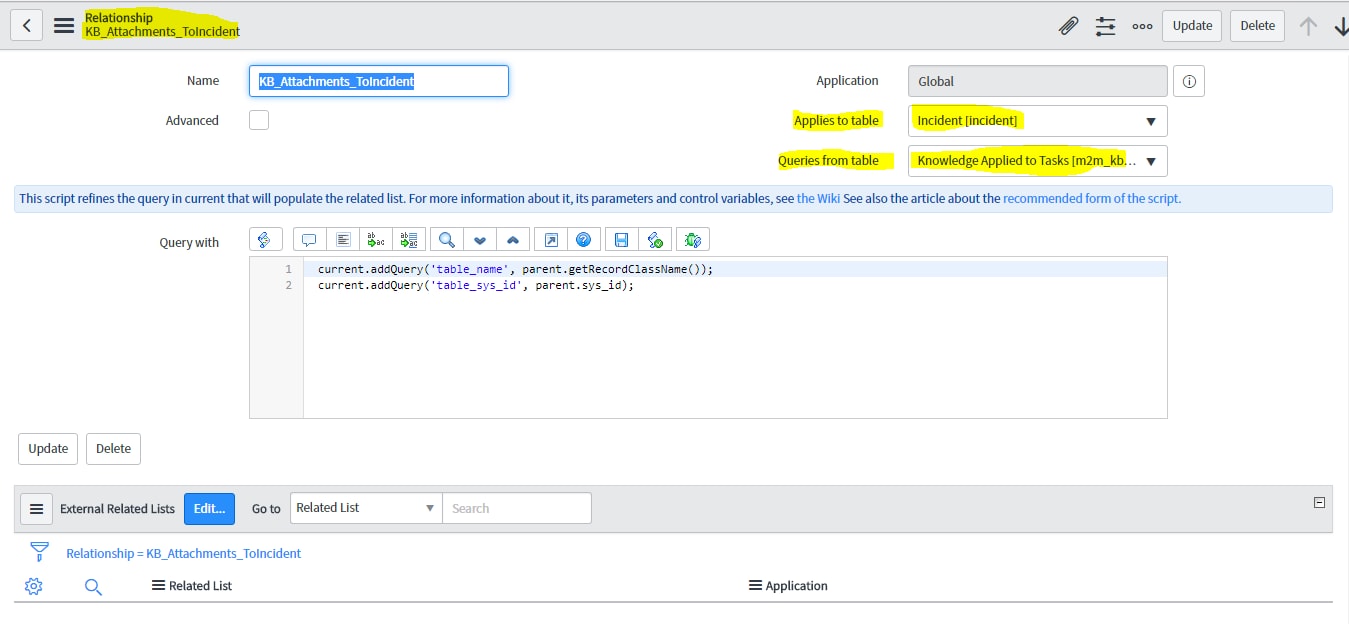Find next using the down chevron icon
The height and width of the screenshot is (624, 1349).
(x=479, y=240)
